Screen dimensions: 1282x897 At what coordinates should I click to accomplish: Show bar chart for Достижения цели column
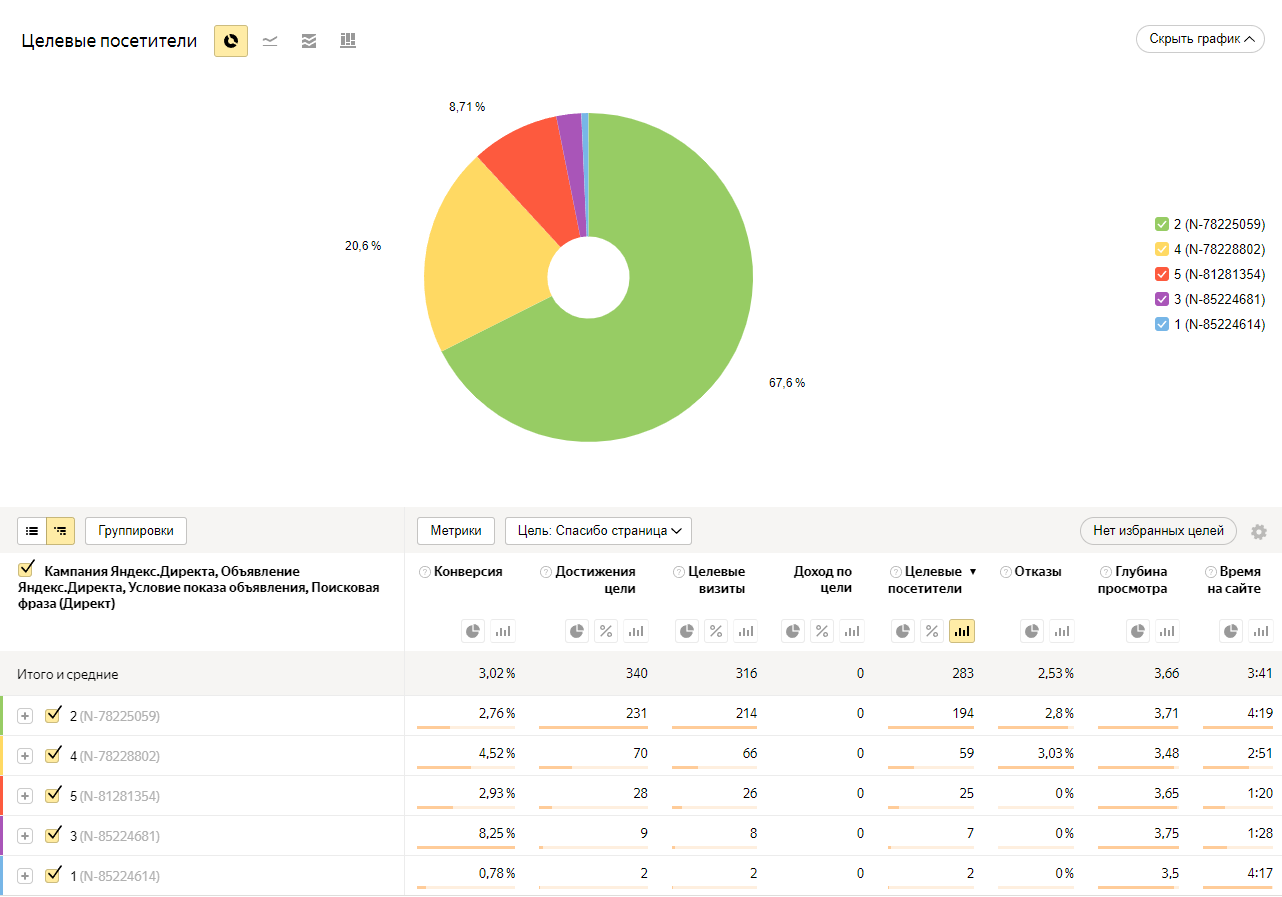click(x=634, y=631)
